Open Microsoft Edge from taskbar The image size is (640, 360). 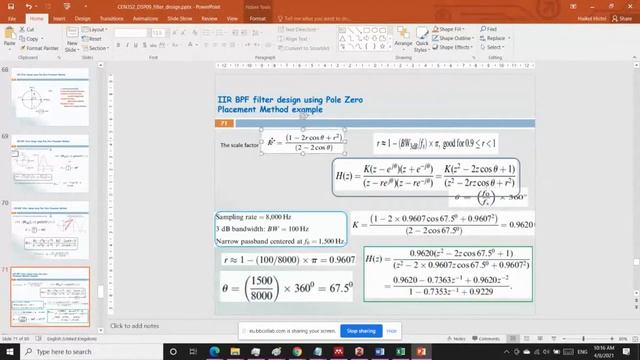pyautogui.click(x=214, y=351)
